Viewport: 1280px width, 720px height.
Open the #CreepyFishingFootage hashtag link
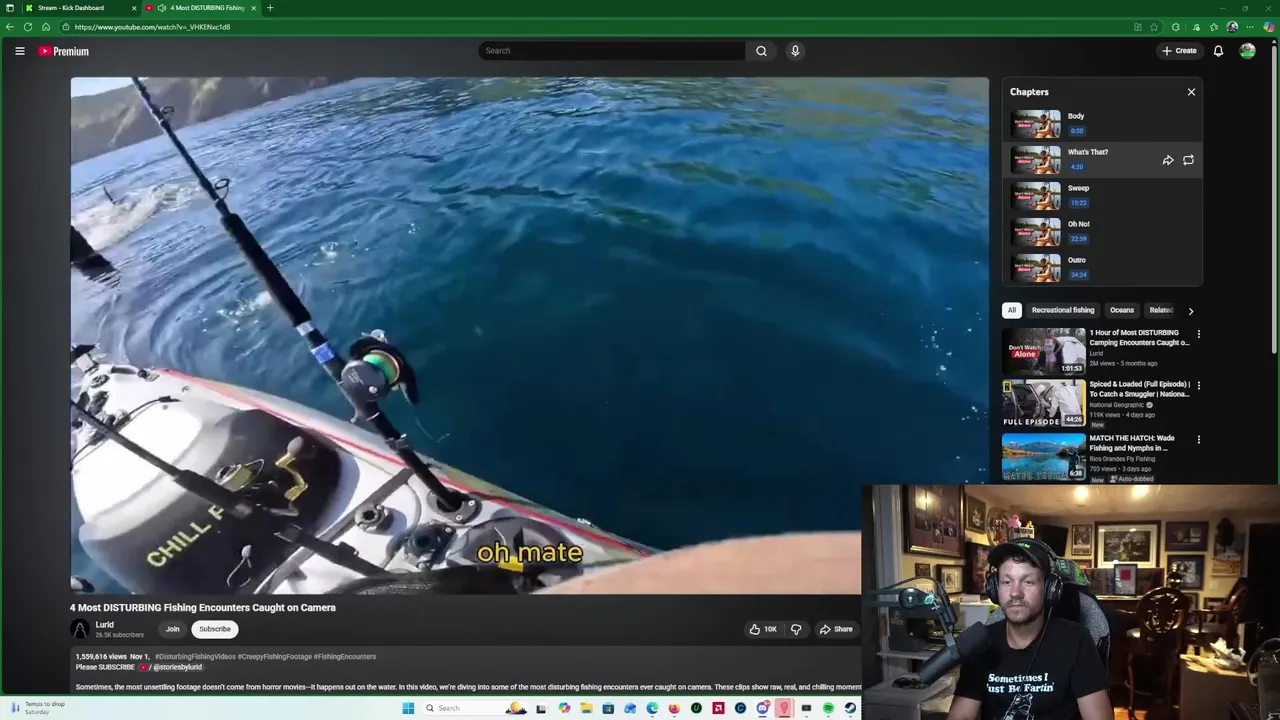click(275, 657)
